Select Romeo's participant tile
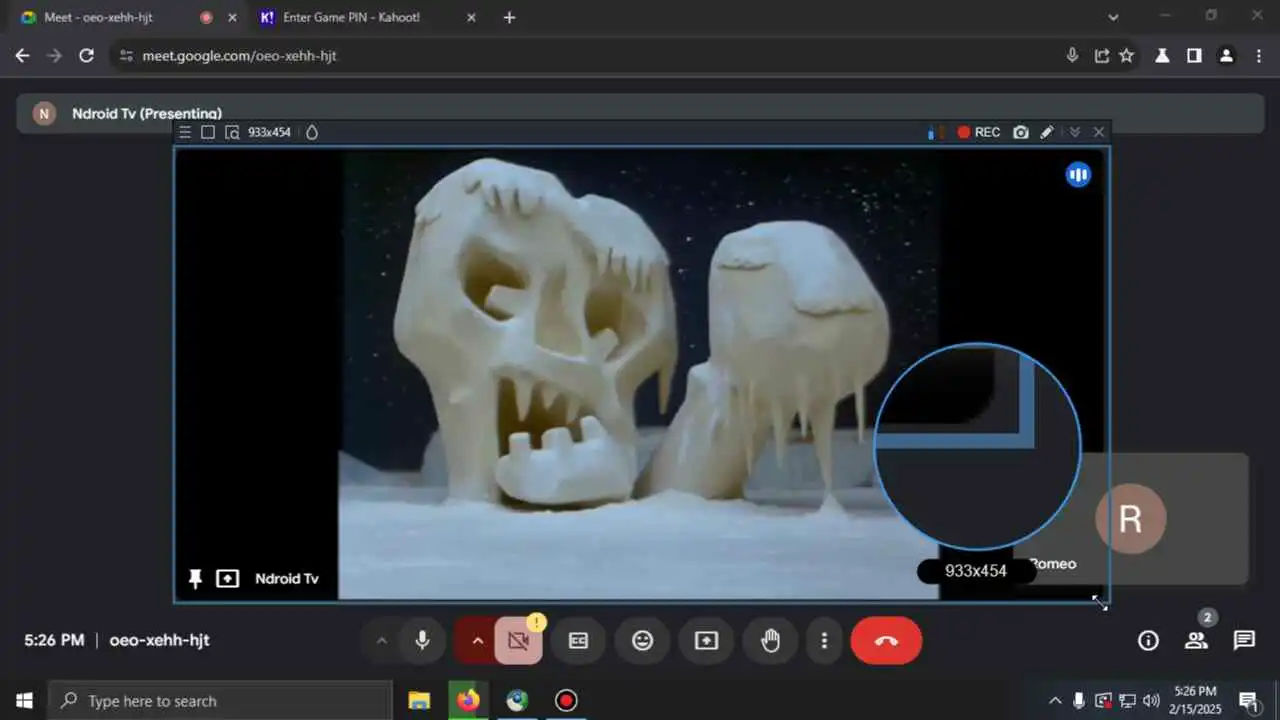 click(x=1130, y=519)
